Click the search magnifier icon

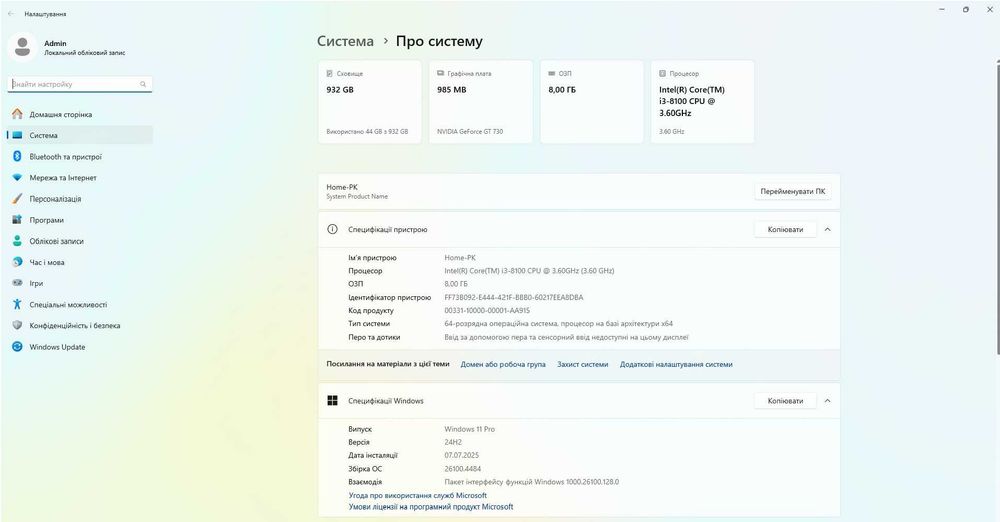(x=143, y=84)
